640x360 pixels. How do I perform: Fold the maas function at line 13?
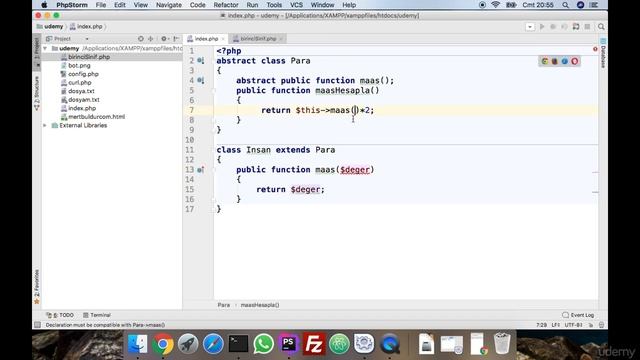tap(213, 170)
